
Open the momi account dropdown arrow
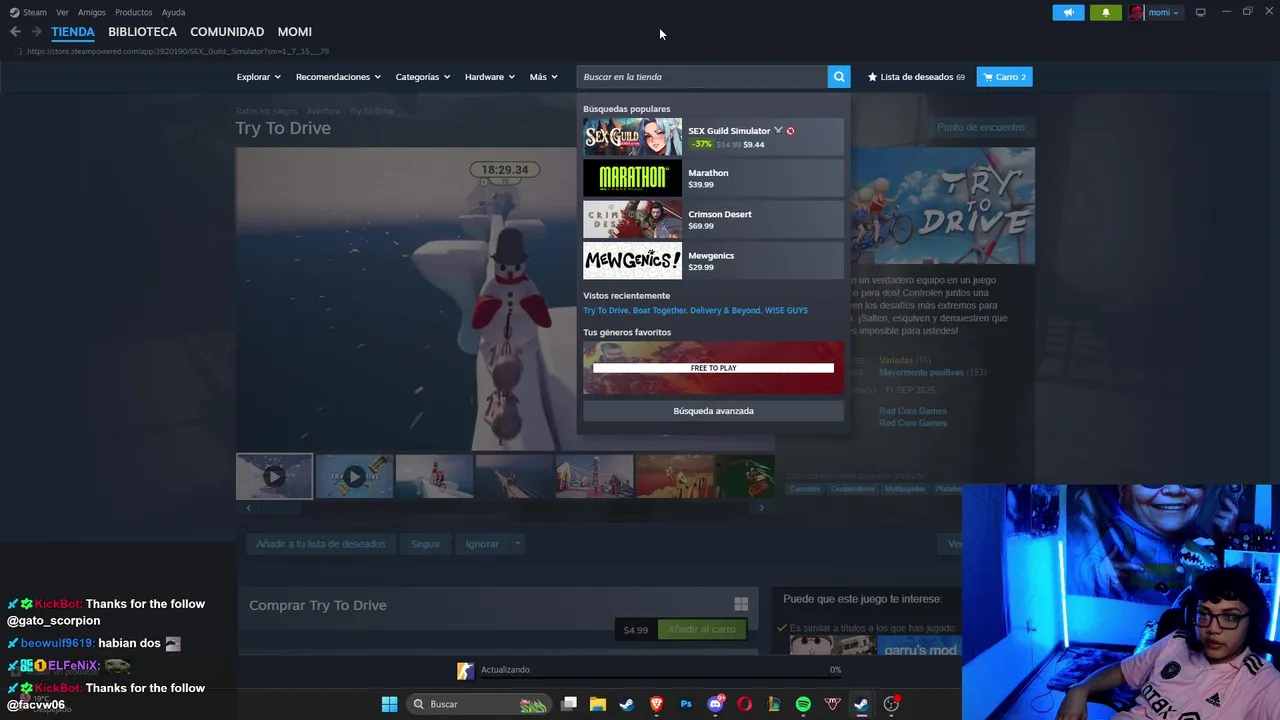(x=1176, y=13)
